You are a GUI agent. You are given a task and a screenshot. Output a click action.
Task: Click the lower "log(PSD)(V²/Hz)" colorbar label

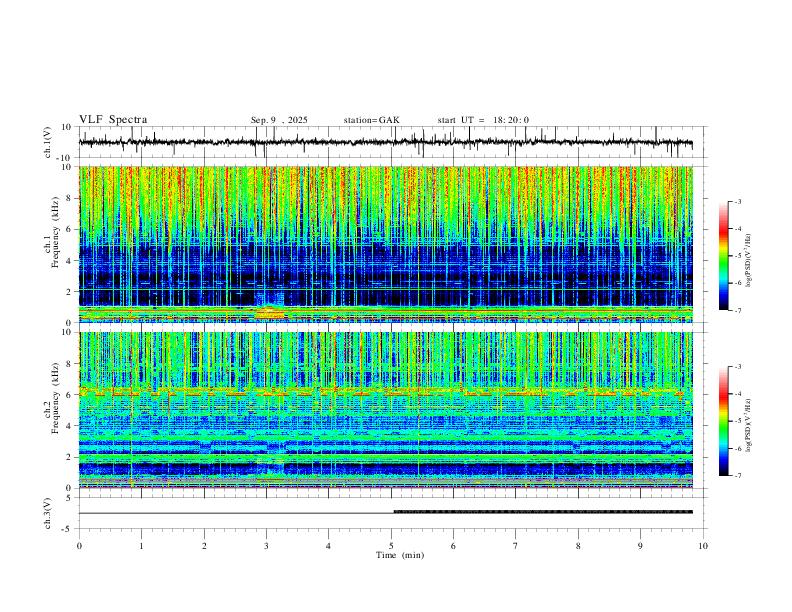pyautogui.click(x=748, y=426)
